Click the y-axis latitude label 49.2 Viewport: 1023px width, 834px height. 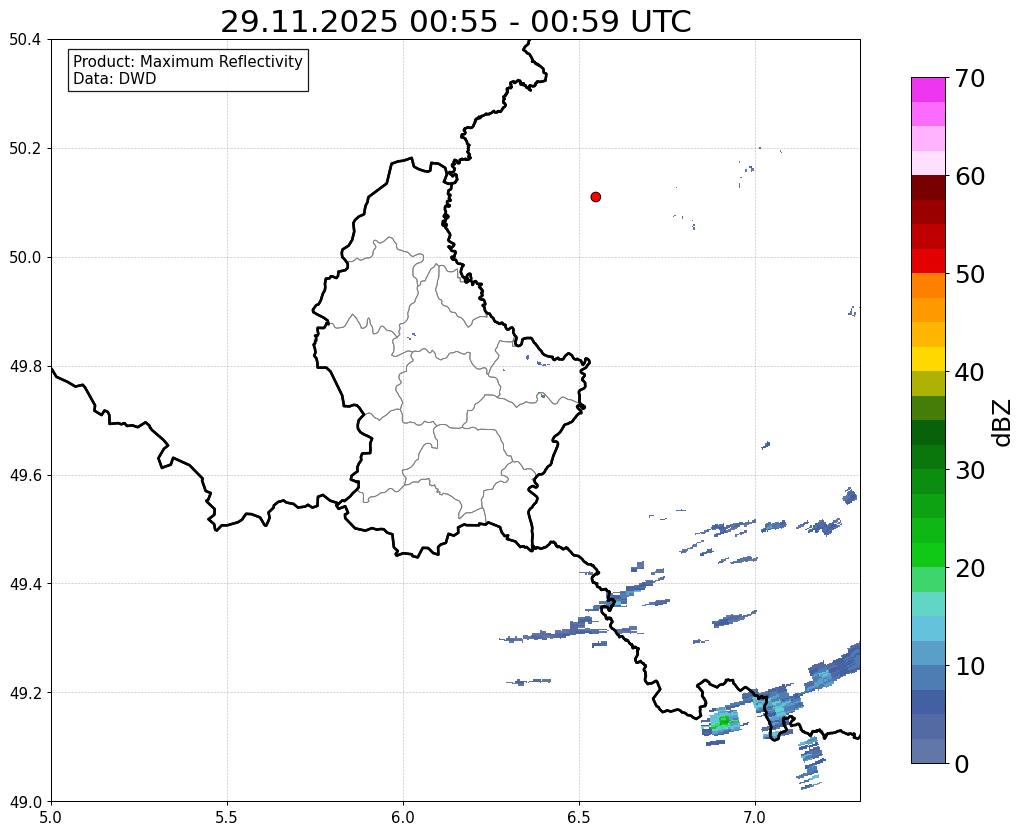pyautogui.click(x=25, y=692)
